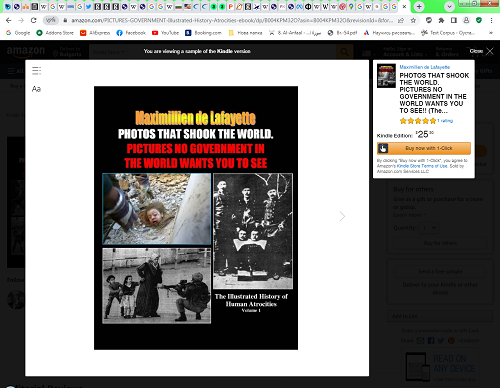The image size is (500, 388).
Task: Show more bookmarks overflow chevron
Action: (x=491, y=33)
